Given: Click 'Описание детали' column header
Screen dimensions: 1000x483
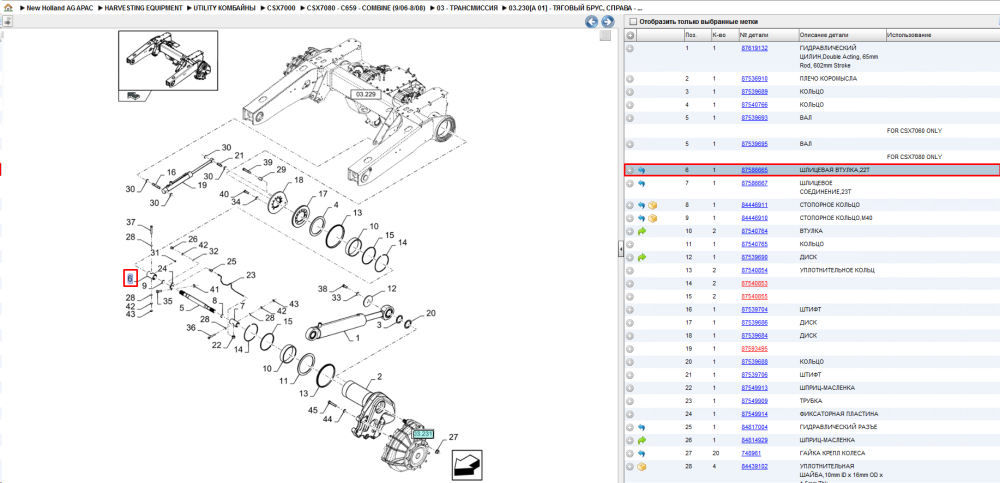Looking at the screenshot, I should (x=823, y=34).
